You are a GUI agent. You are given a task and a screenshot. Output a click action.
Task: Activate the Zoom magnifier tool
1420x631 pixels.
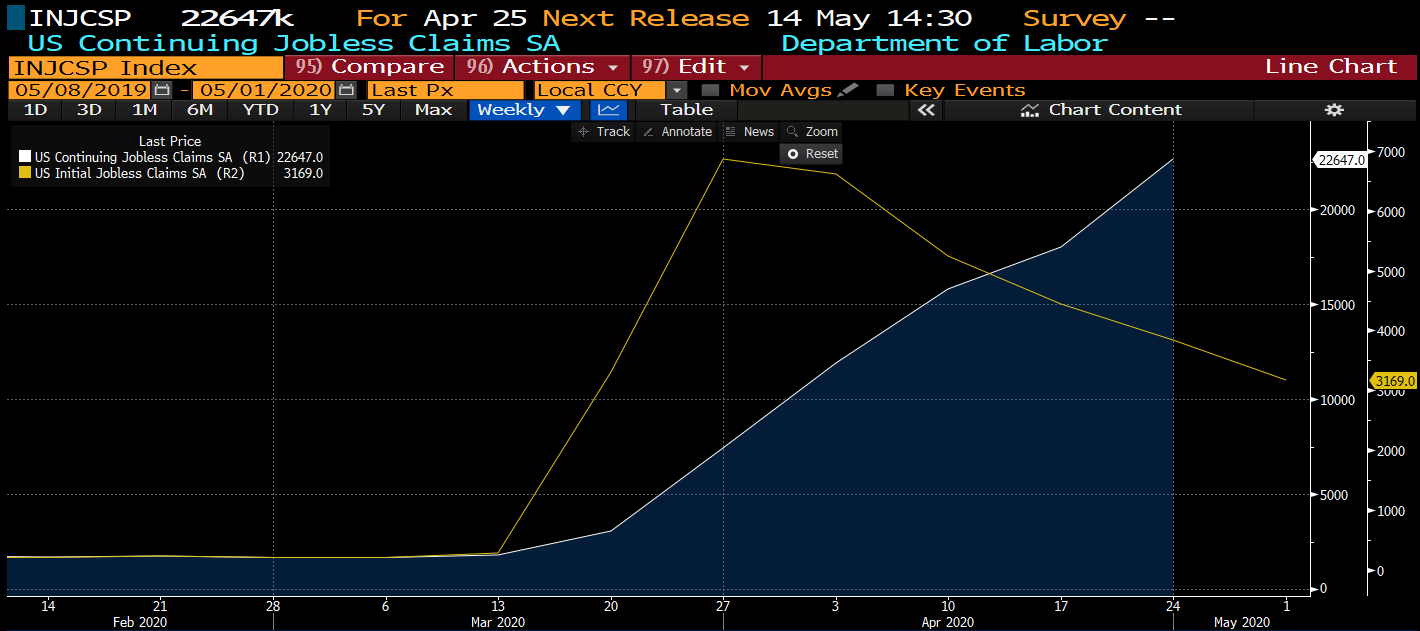[811, 132]
